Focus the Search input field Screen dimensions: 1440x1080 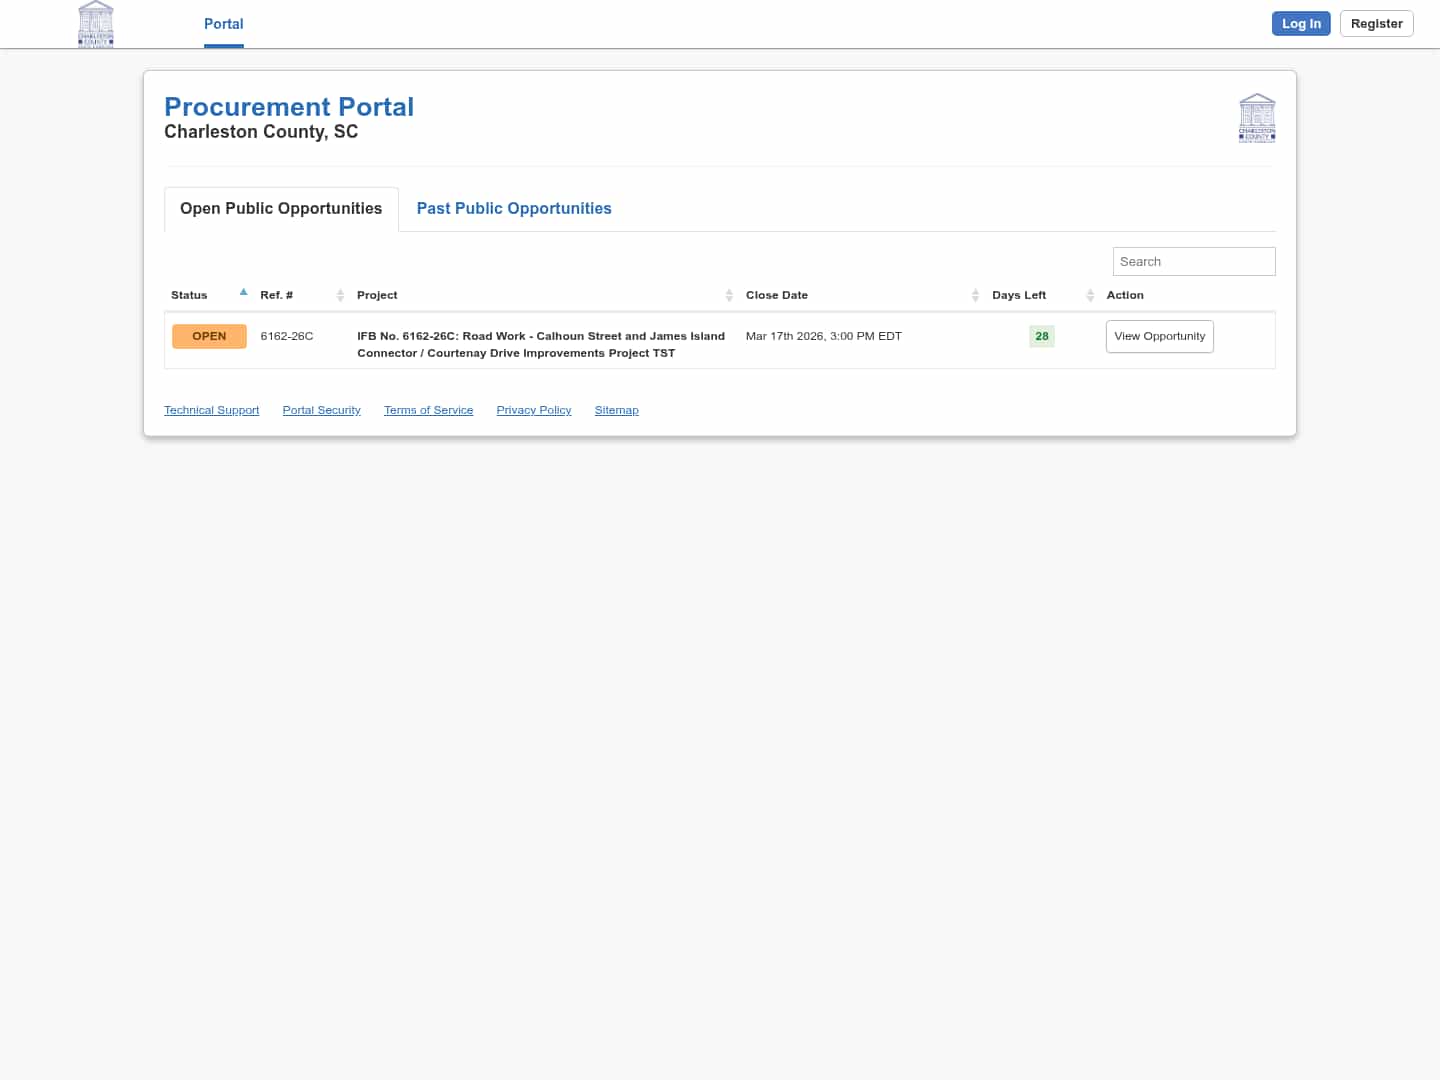tap(1193, 261)
